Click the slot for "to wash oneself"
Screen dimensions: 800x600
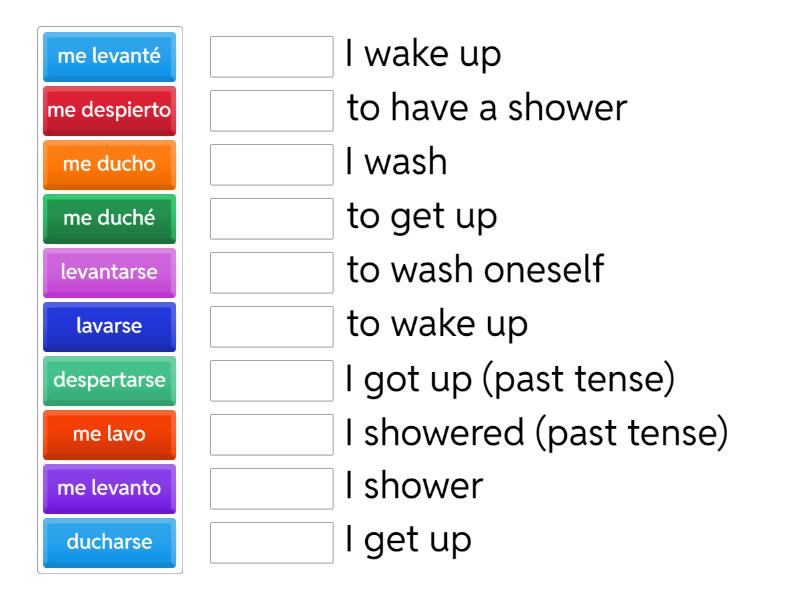tap(272, 273)
